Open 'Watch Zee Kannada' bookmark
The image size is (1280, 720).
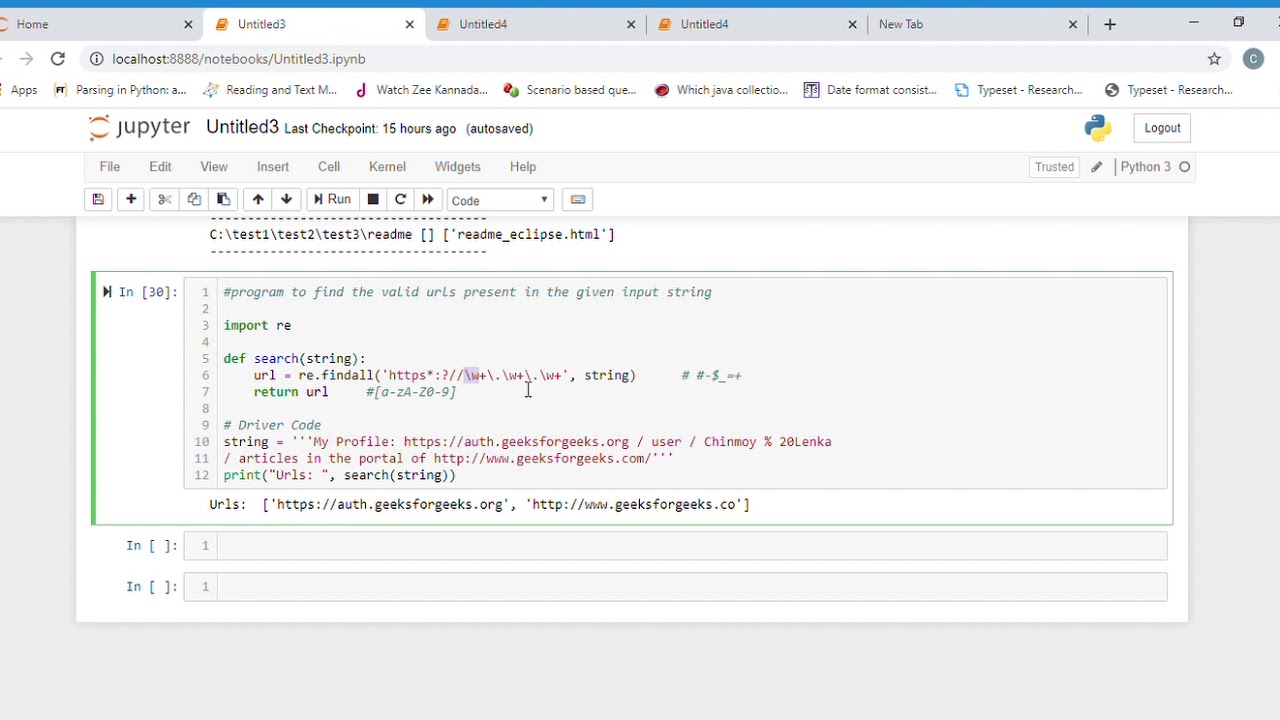pyautogui.click(x=421, y=90)
